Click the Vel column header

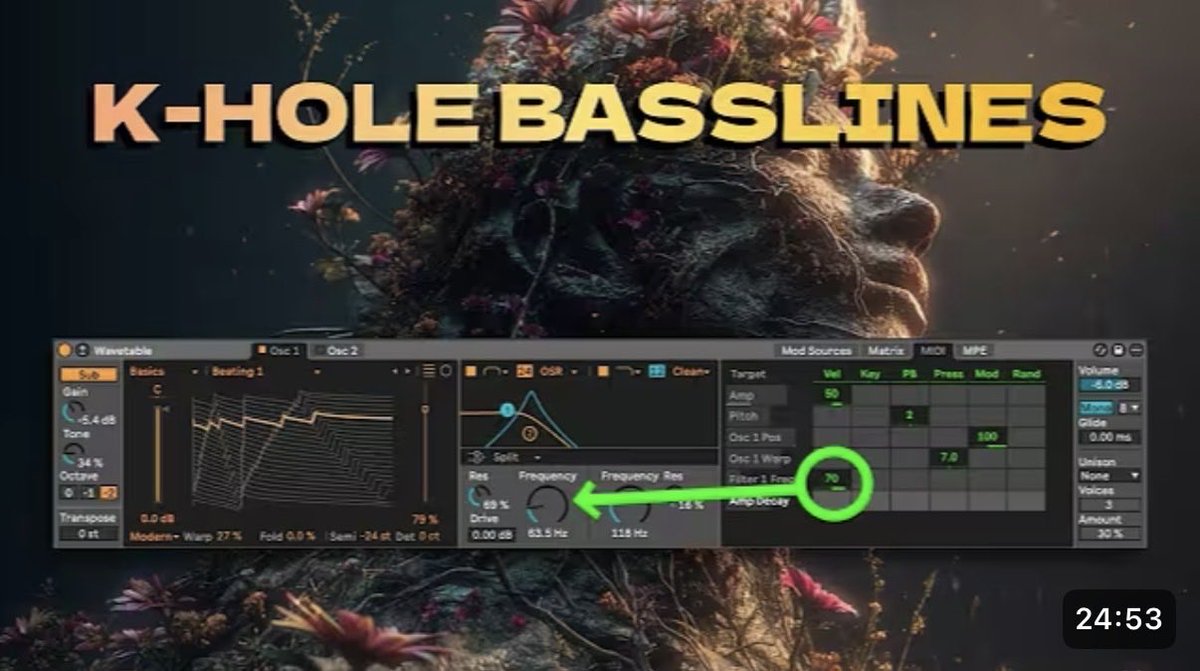(832, 374)
